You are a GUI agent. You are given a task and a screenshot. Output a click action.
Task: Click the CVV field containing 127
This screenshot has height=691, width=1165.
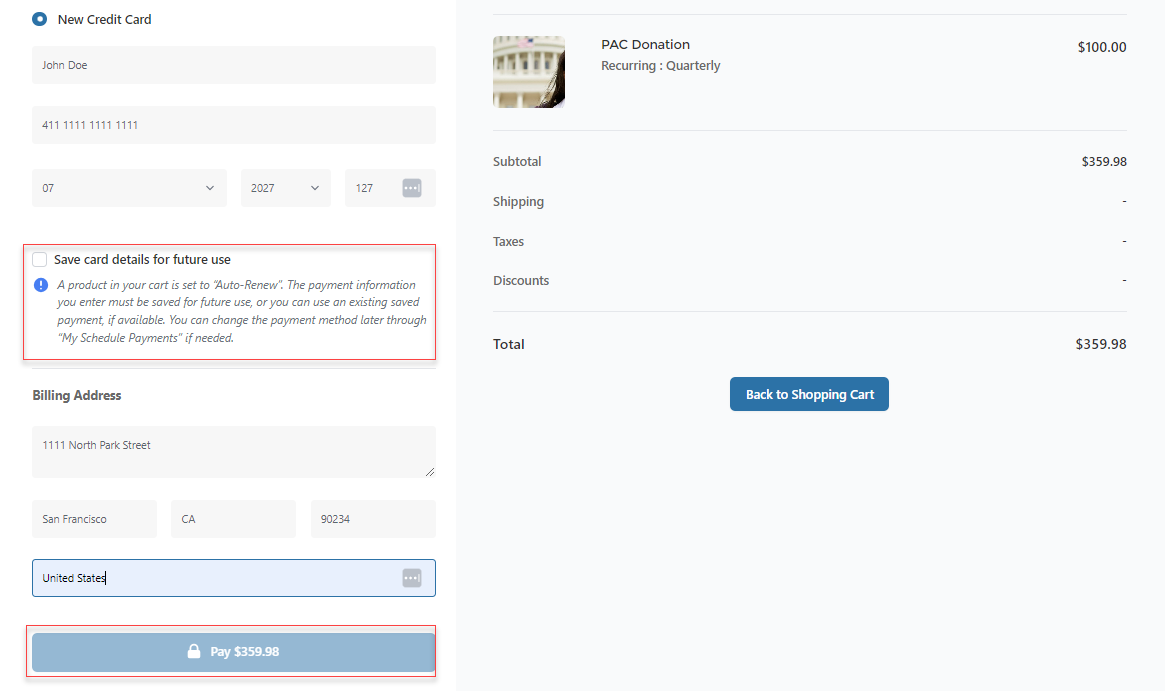pyautogui.click(x=372, y=188)
